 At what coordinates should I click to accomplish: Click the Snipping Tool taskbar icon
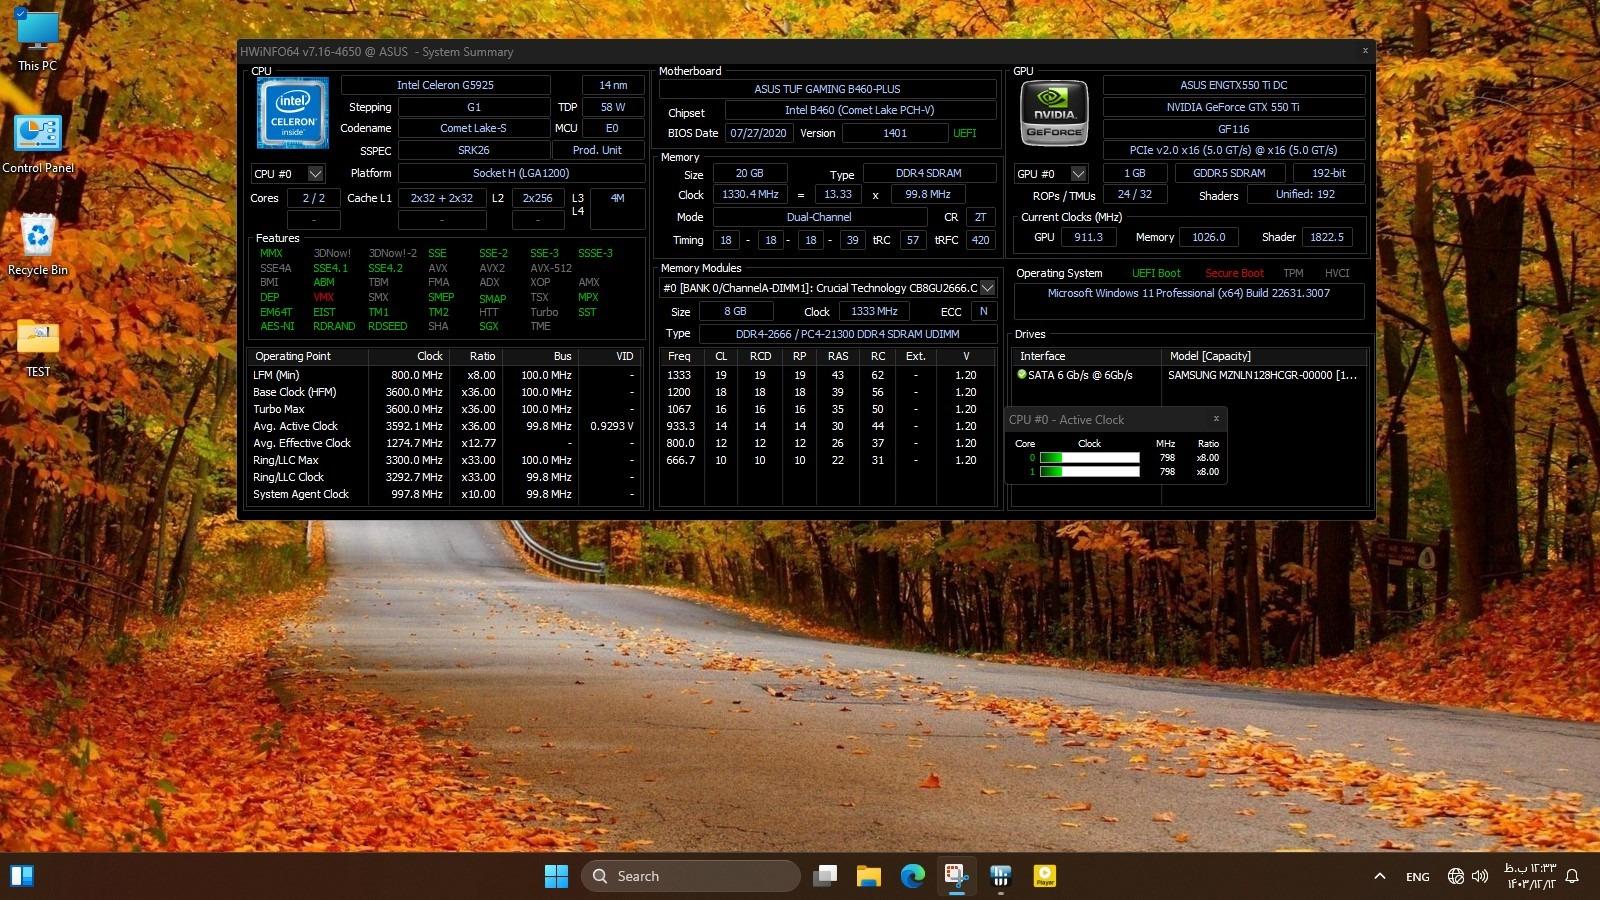pyautogui.click(x=956, y=876)
